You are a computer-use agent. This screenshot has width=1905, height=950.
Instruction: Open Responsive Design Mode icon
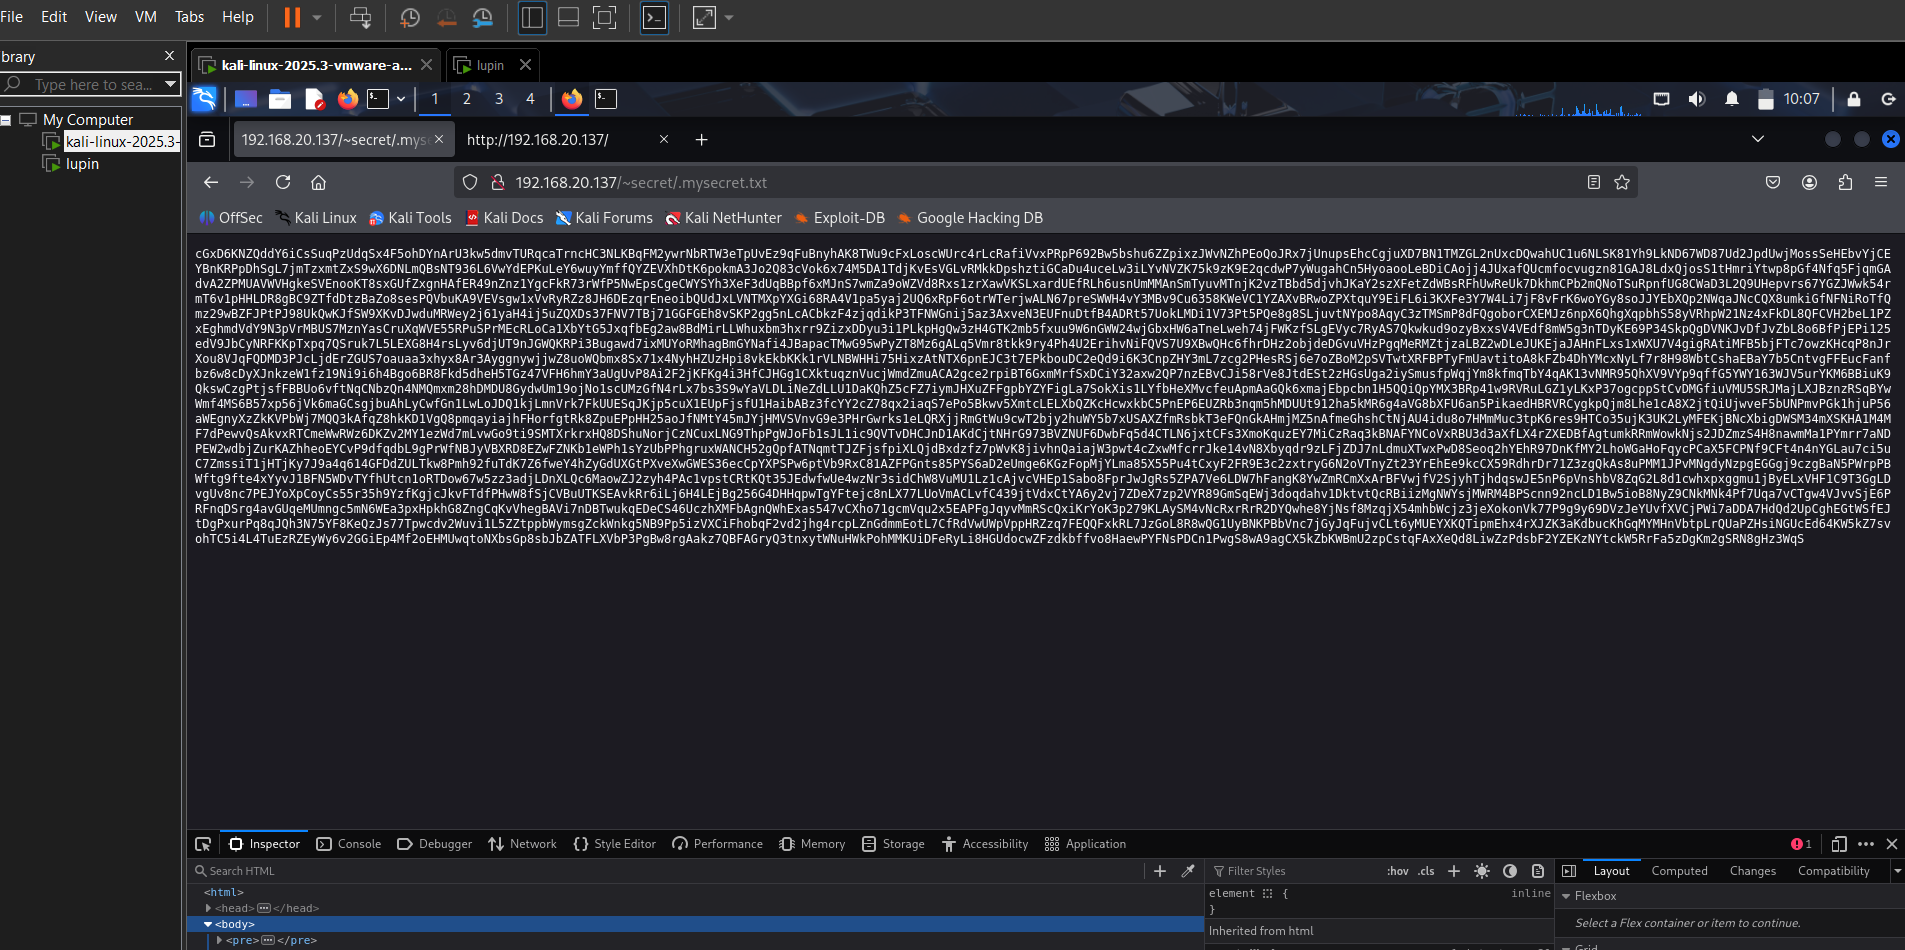tap(1838, 844)
